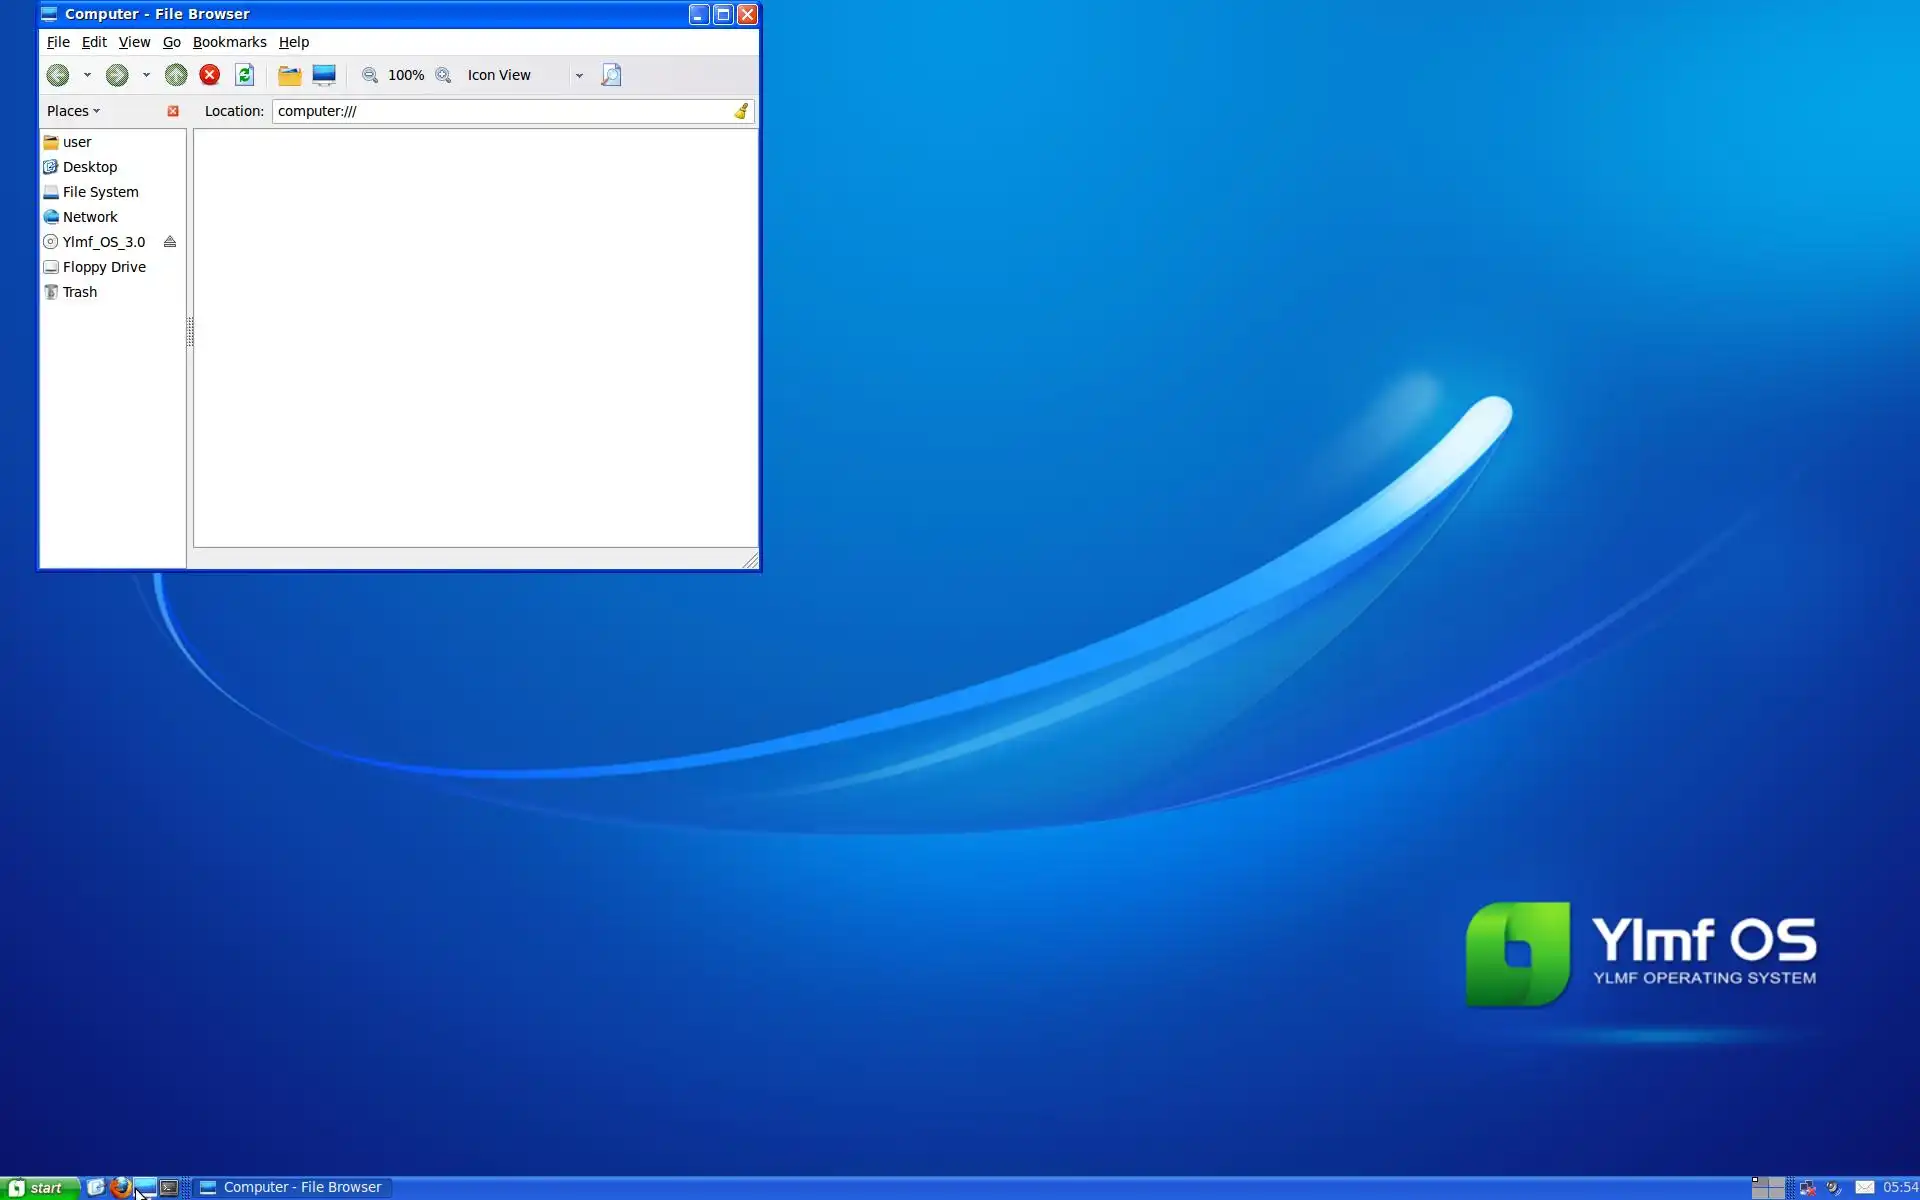
Task: Click the Back navigation arrow
Action: tap(58, 75)
